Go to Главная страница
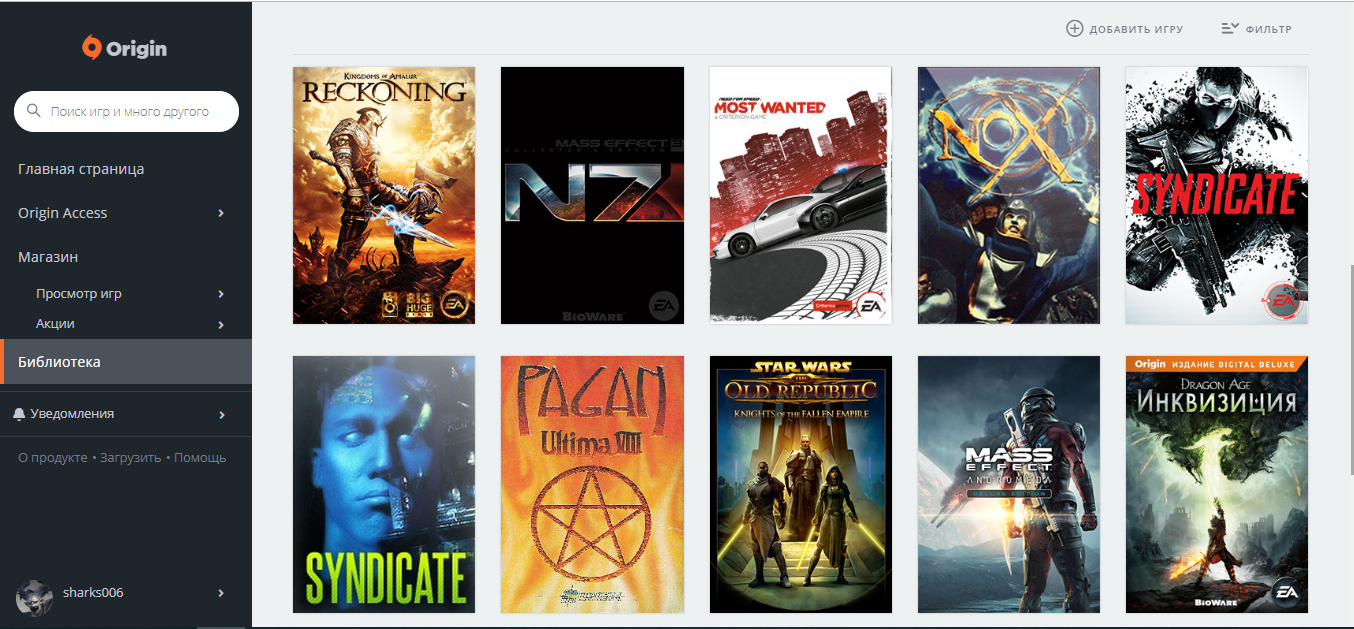Image resolution: width=1354 pixels, height=629 pixels. [81, 169]
